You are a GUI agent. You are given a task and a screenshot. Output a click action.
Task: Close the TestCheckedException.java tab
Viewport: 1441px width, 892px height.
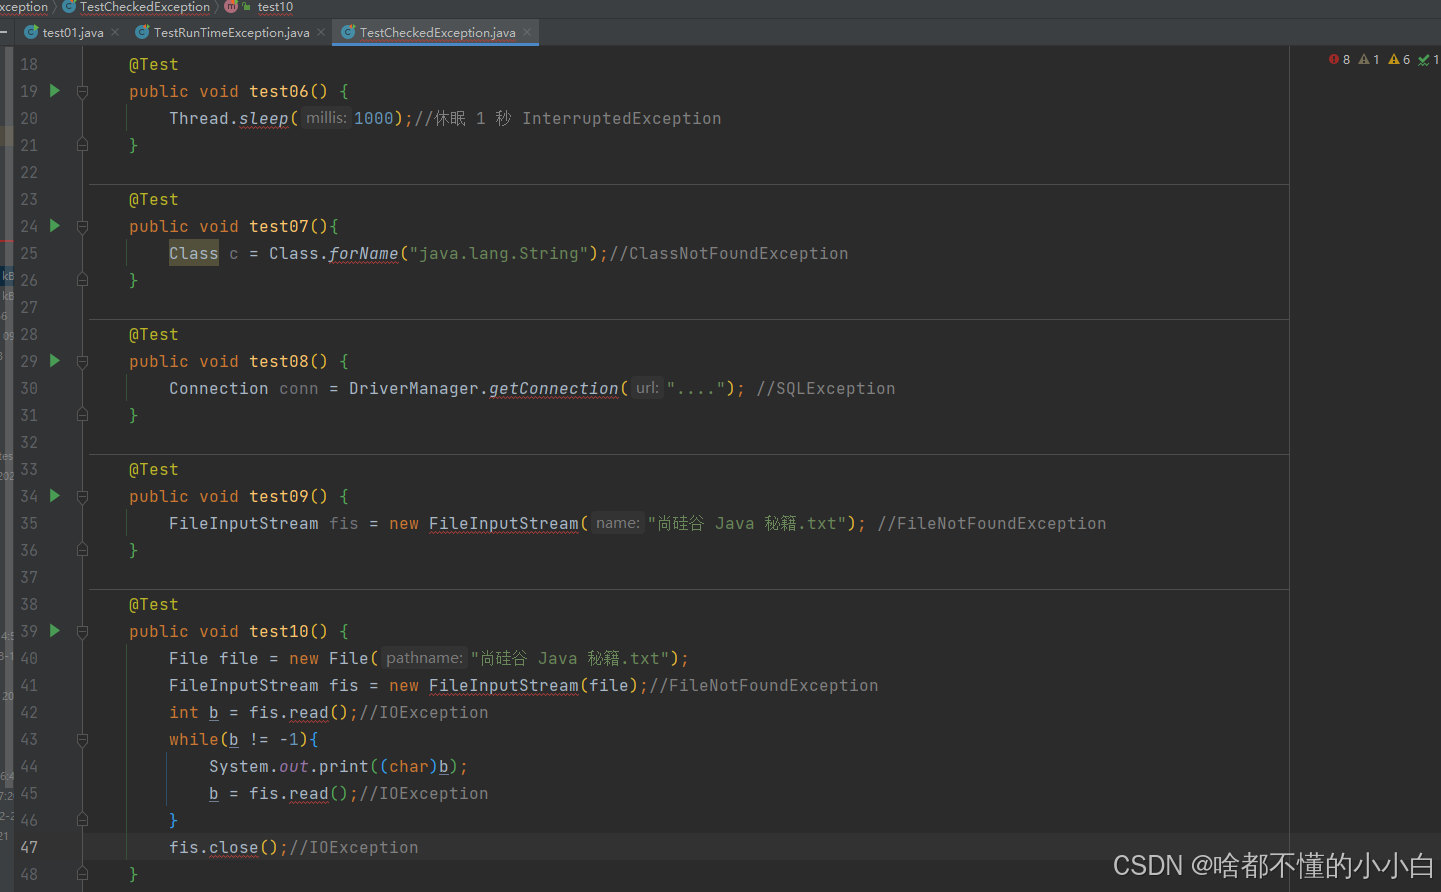[527, 32]
